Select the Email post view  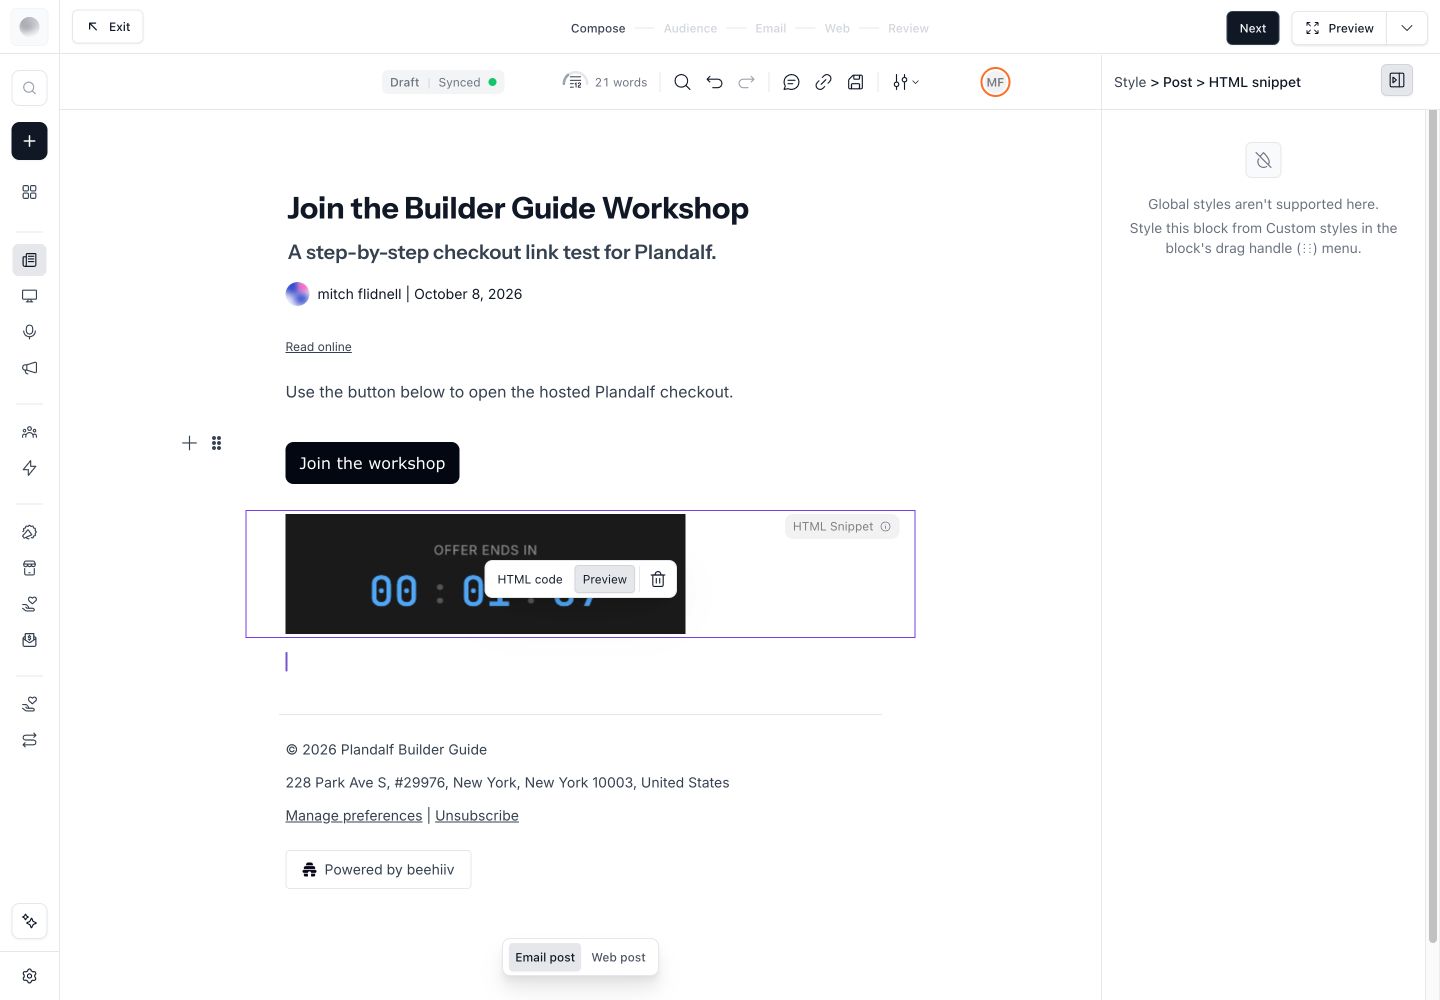[x=545, y=957]
